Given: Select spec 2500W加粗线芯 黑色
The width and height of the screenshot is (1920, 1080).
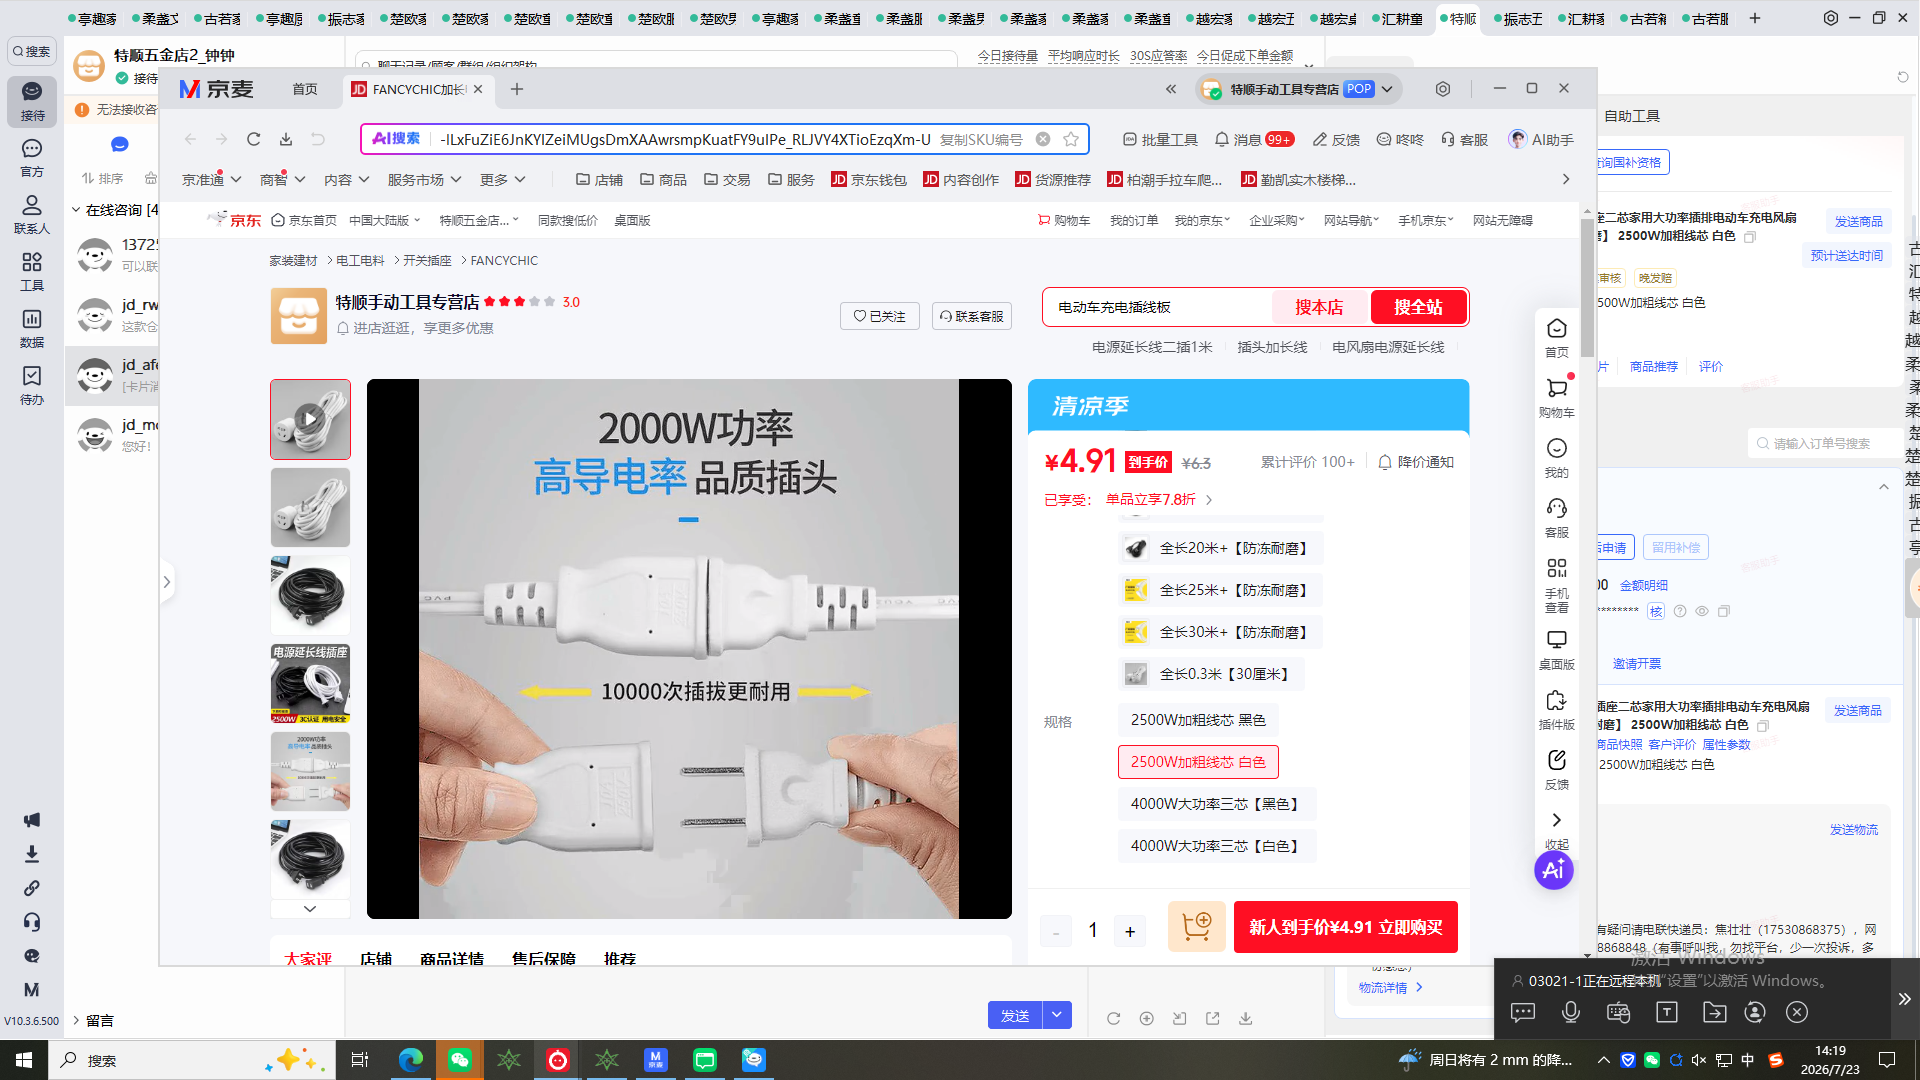Looking at the screenshot, I should point(1198,720).
